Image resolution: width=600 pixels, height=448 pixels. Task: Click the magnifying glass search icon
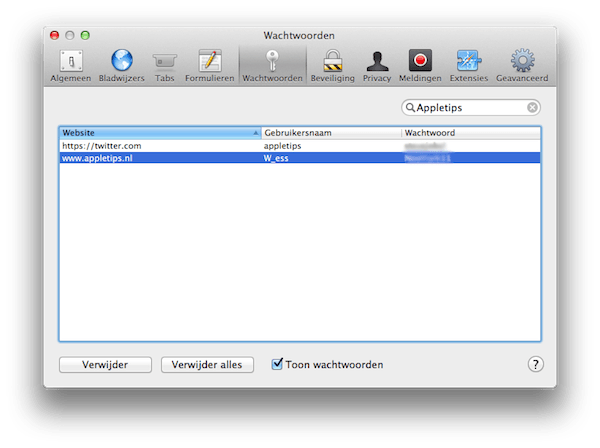pos(410,108)
